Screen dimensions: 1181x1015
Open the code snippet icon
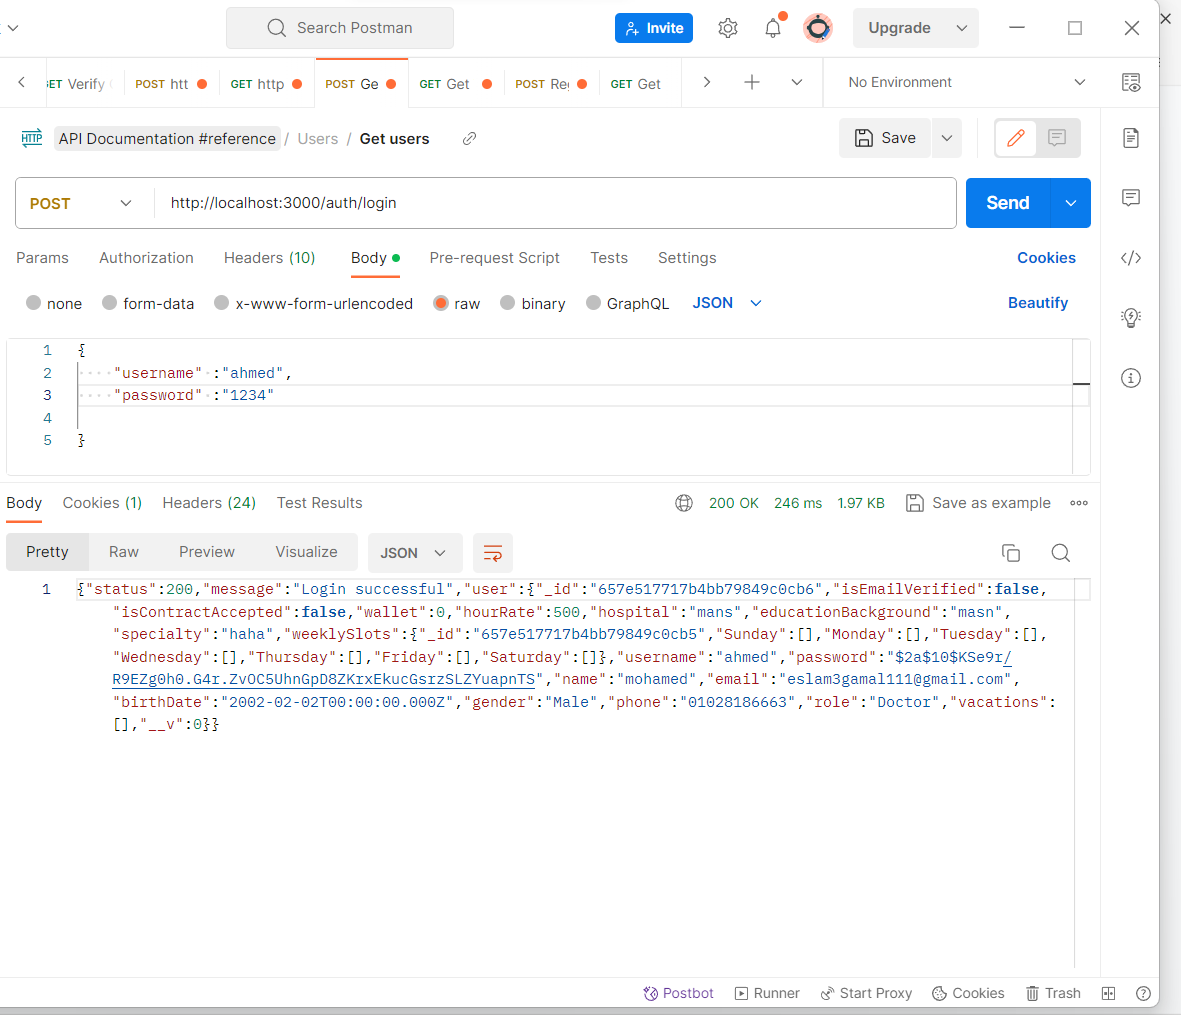[1131, 258]
